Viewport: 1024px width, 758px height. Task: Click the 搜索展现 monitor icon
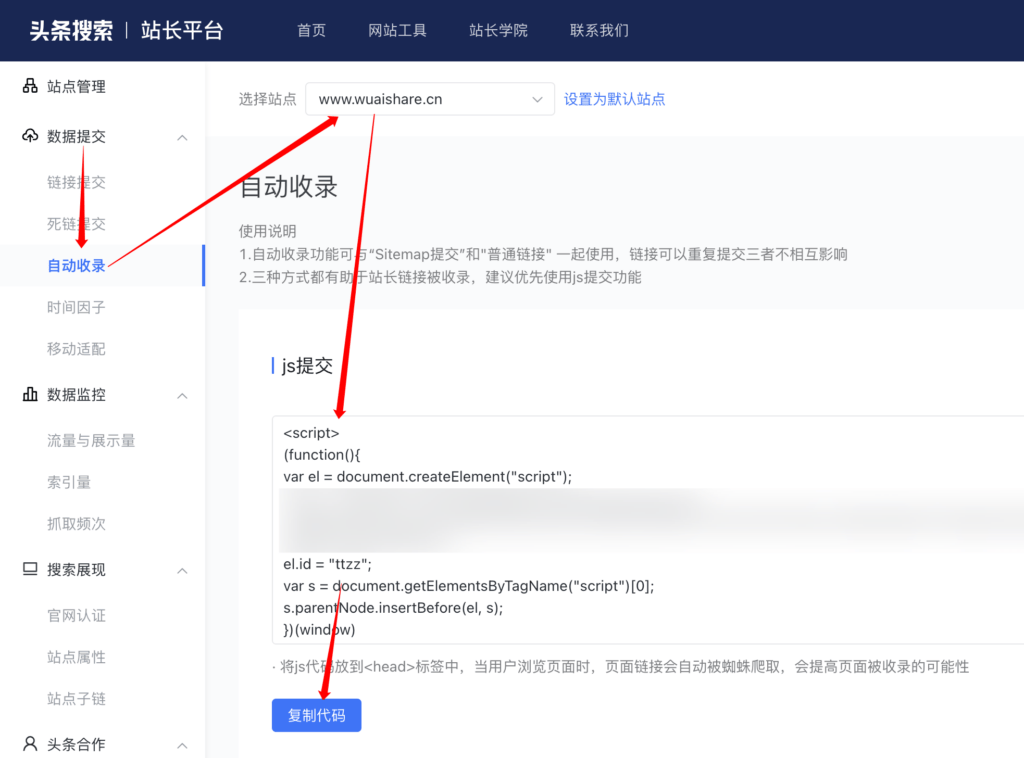click(30, 569)
